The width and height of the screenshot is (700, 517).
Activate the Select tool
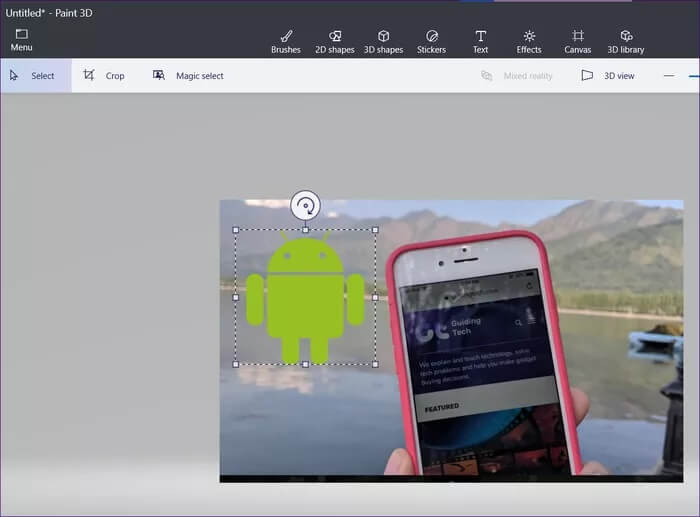(x=36, y=76)
